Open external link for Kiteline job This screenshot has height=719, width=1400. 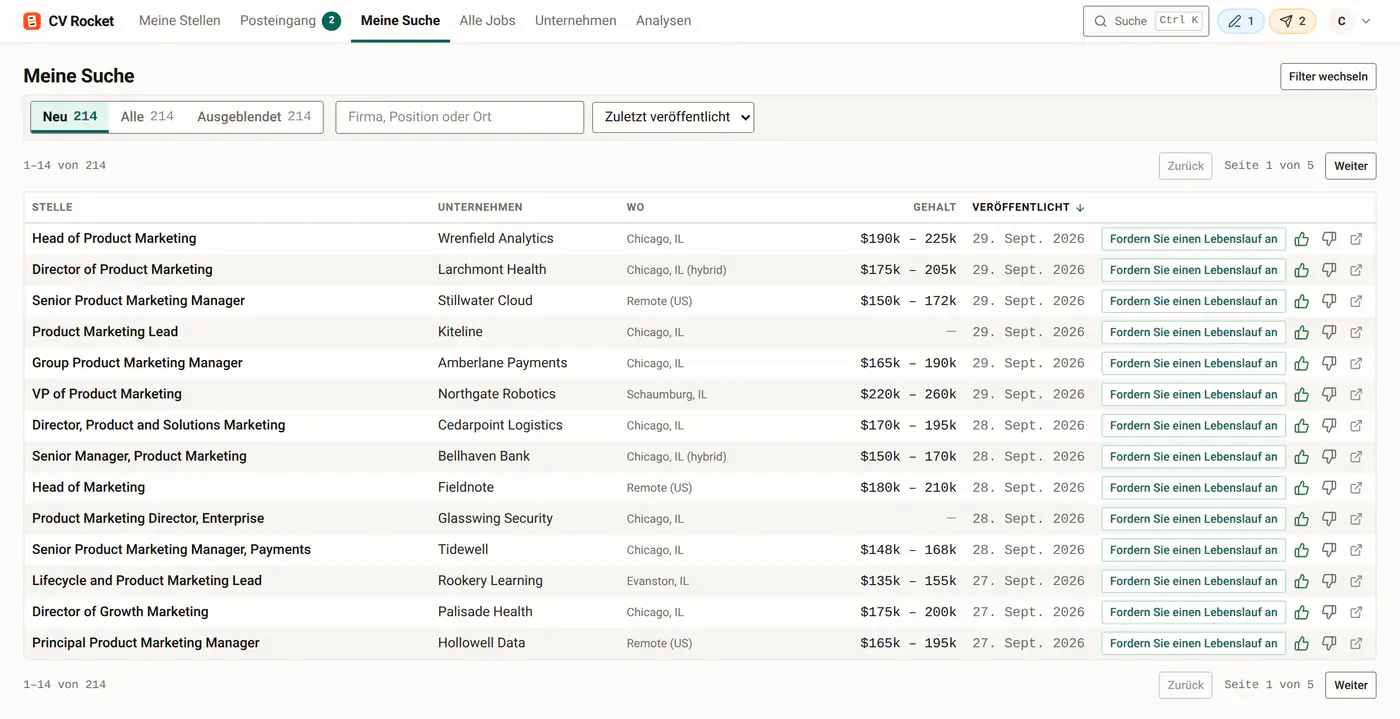coord(1356,332)
